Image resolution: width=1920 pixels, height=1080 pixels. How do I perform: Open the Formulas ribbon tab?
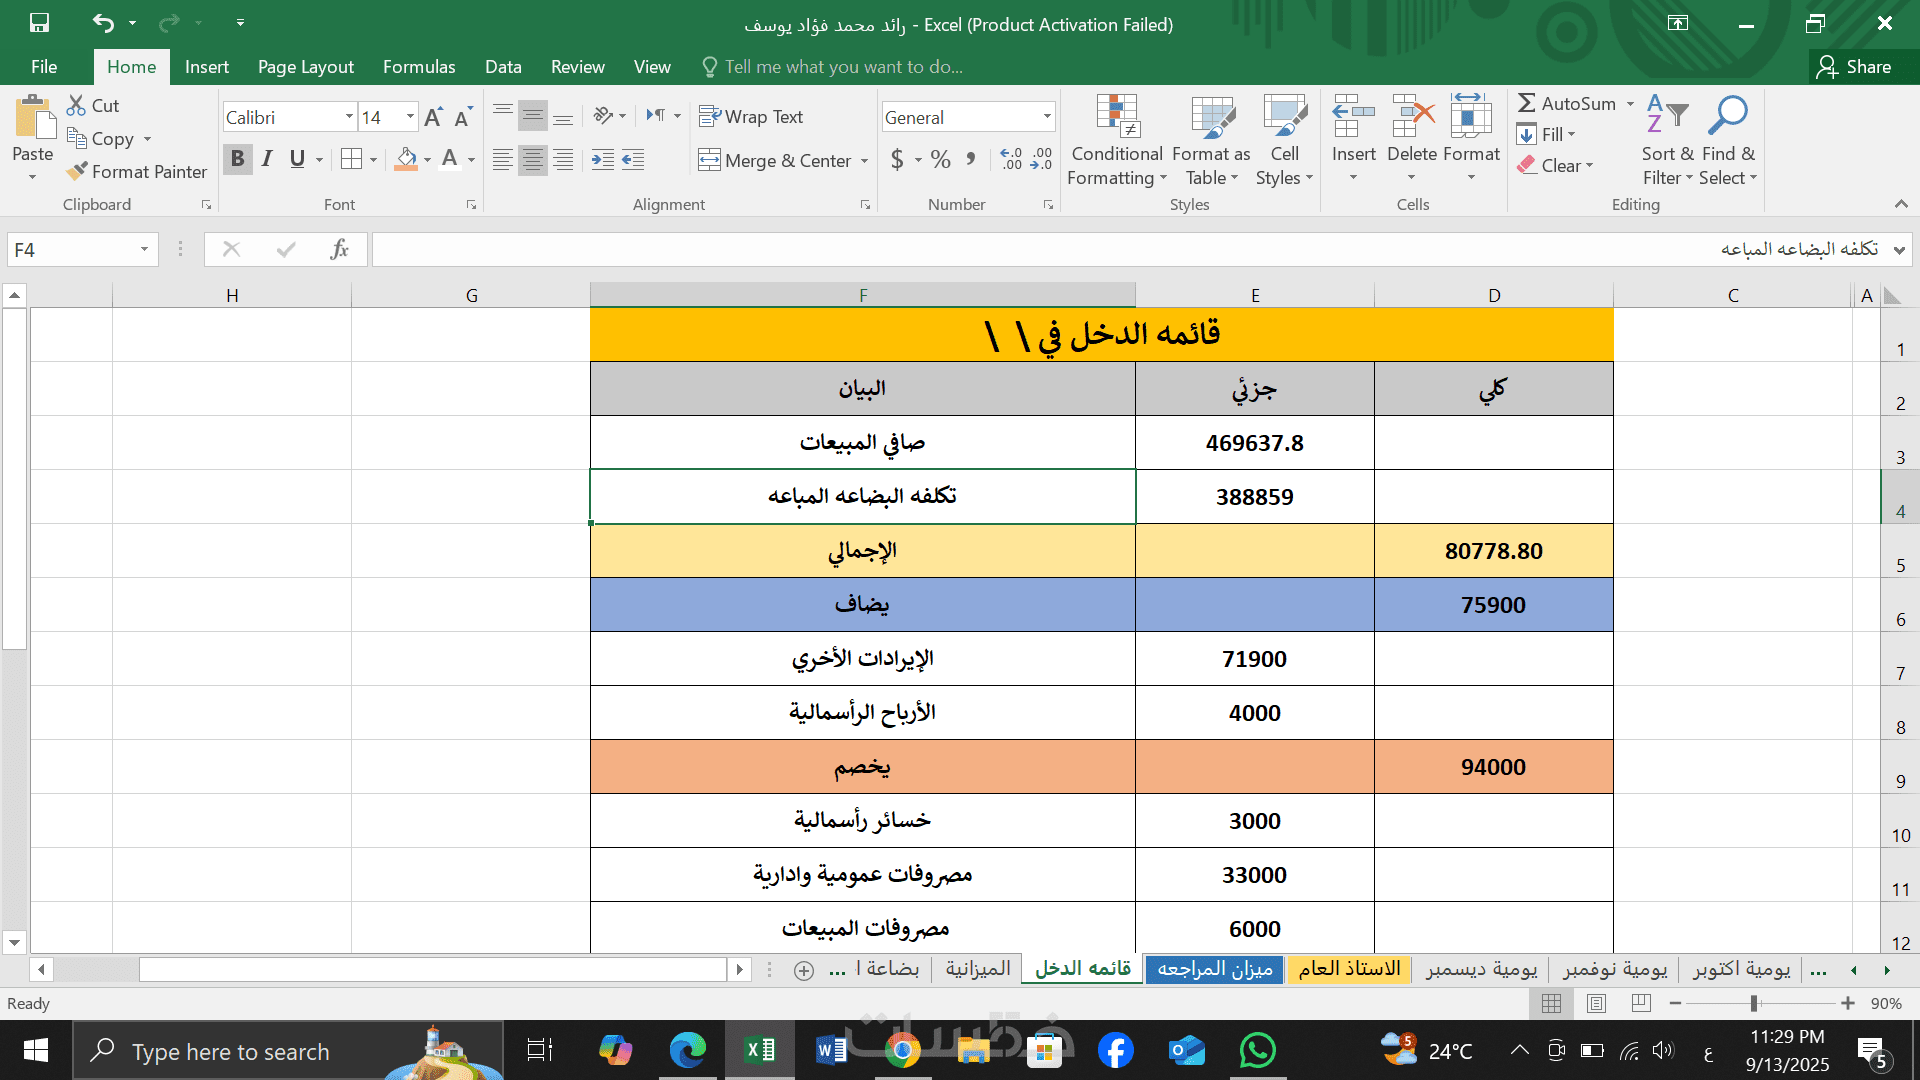coord(419,67)
